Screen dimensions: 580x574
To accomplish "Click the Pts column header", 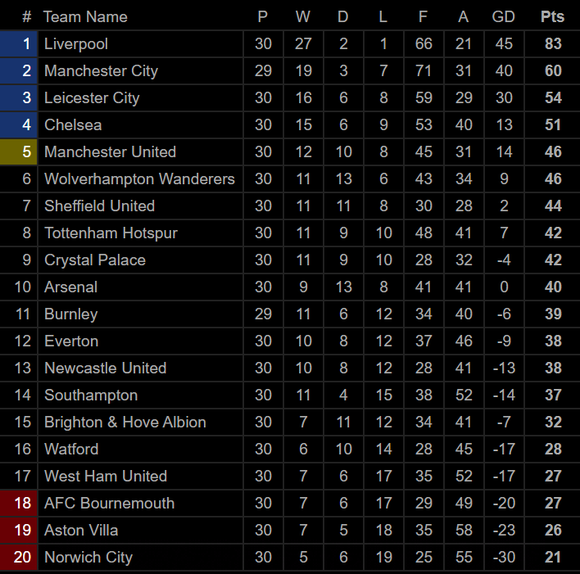I will (x=552, y=17).
